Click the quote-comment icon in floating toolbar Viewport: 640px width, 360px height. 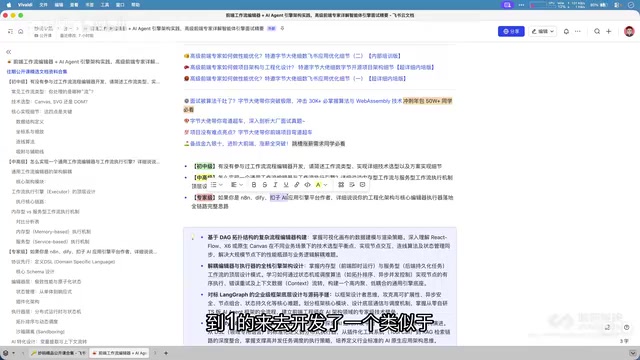(352, 185)
